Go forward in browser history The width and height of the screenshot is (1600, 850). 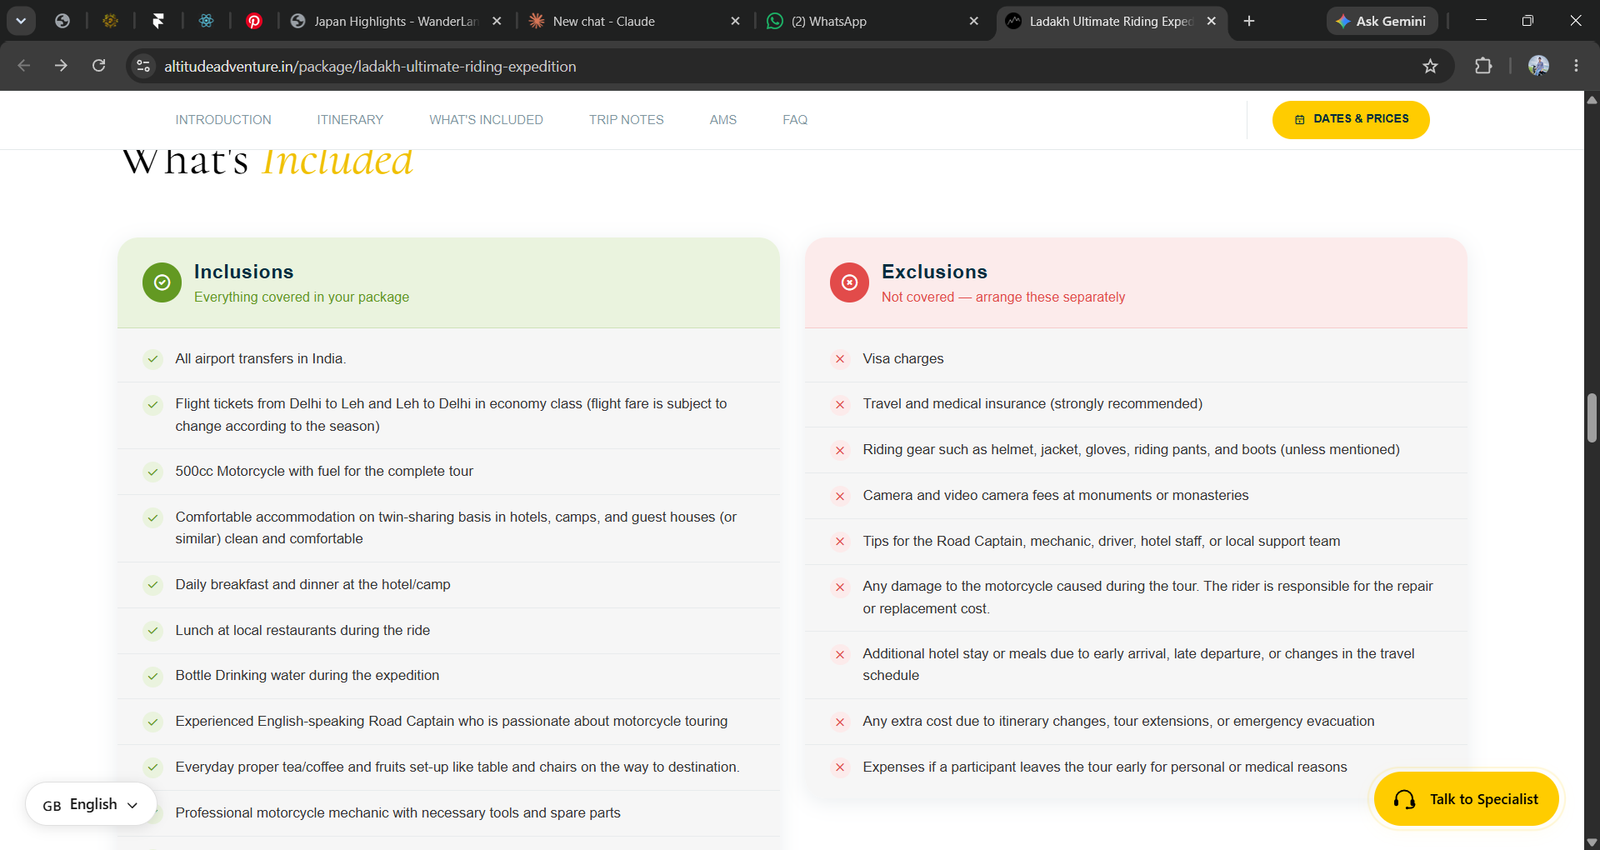[61, 66]
